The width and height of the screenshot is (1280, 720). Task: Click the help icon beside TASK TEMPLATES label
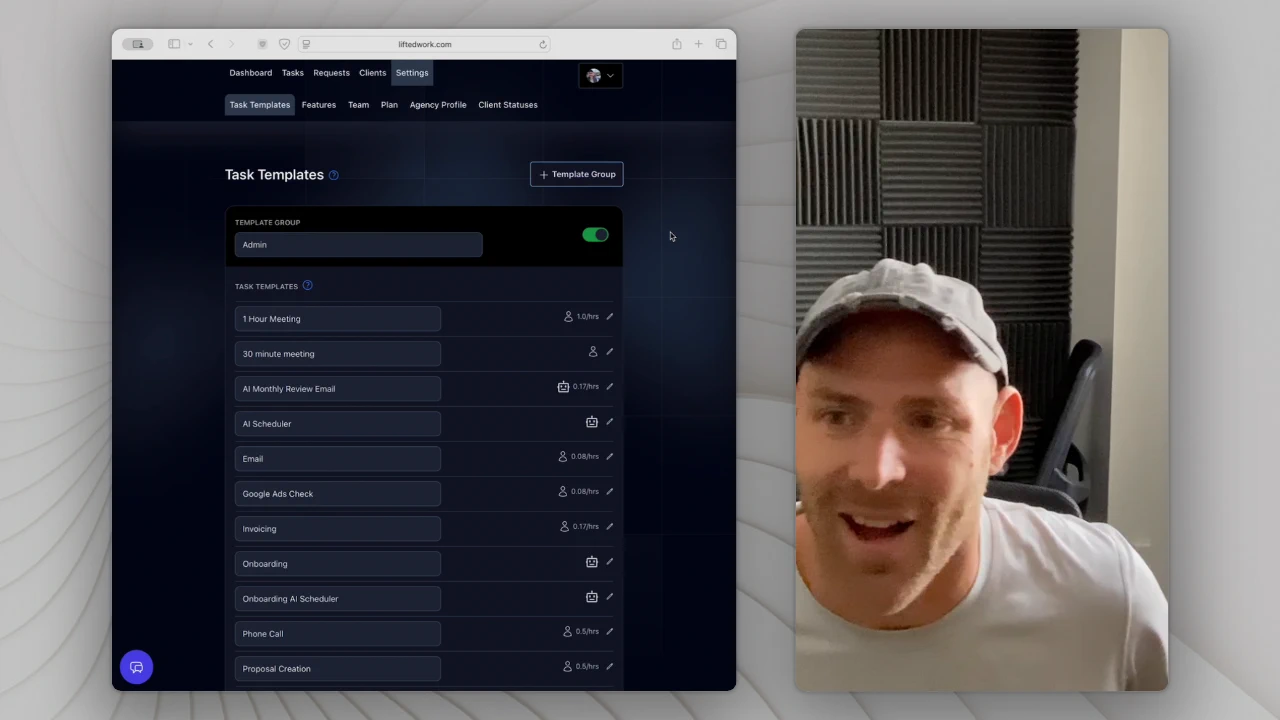point(308,286)
